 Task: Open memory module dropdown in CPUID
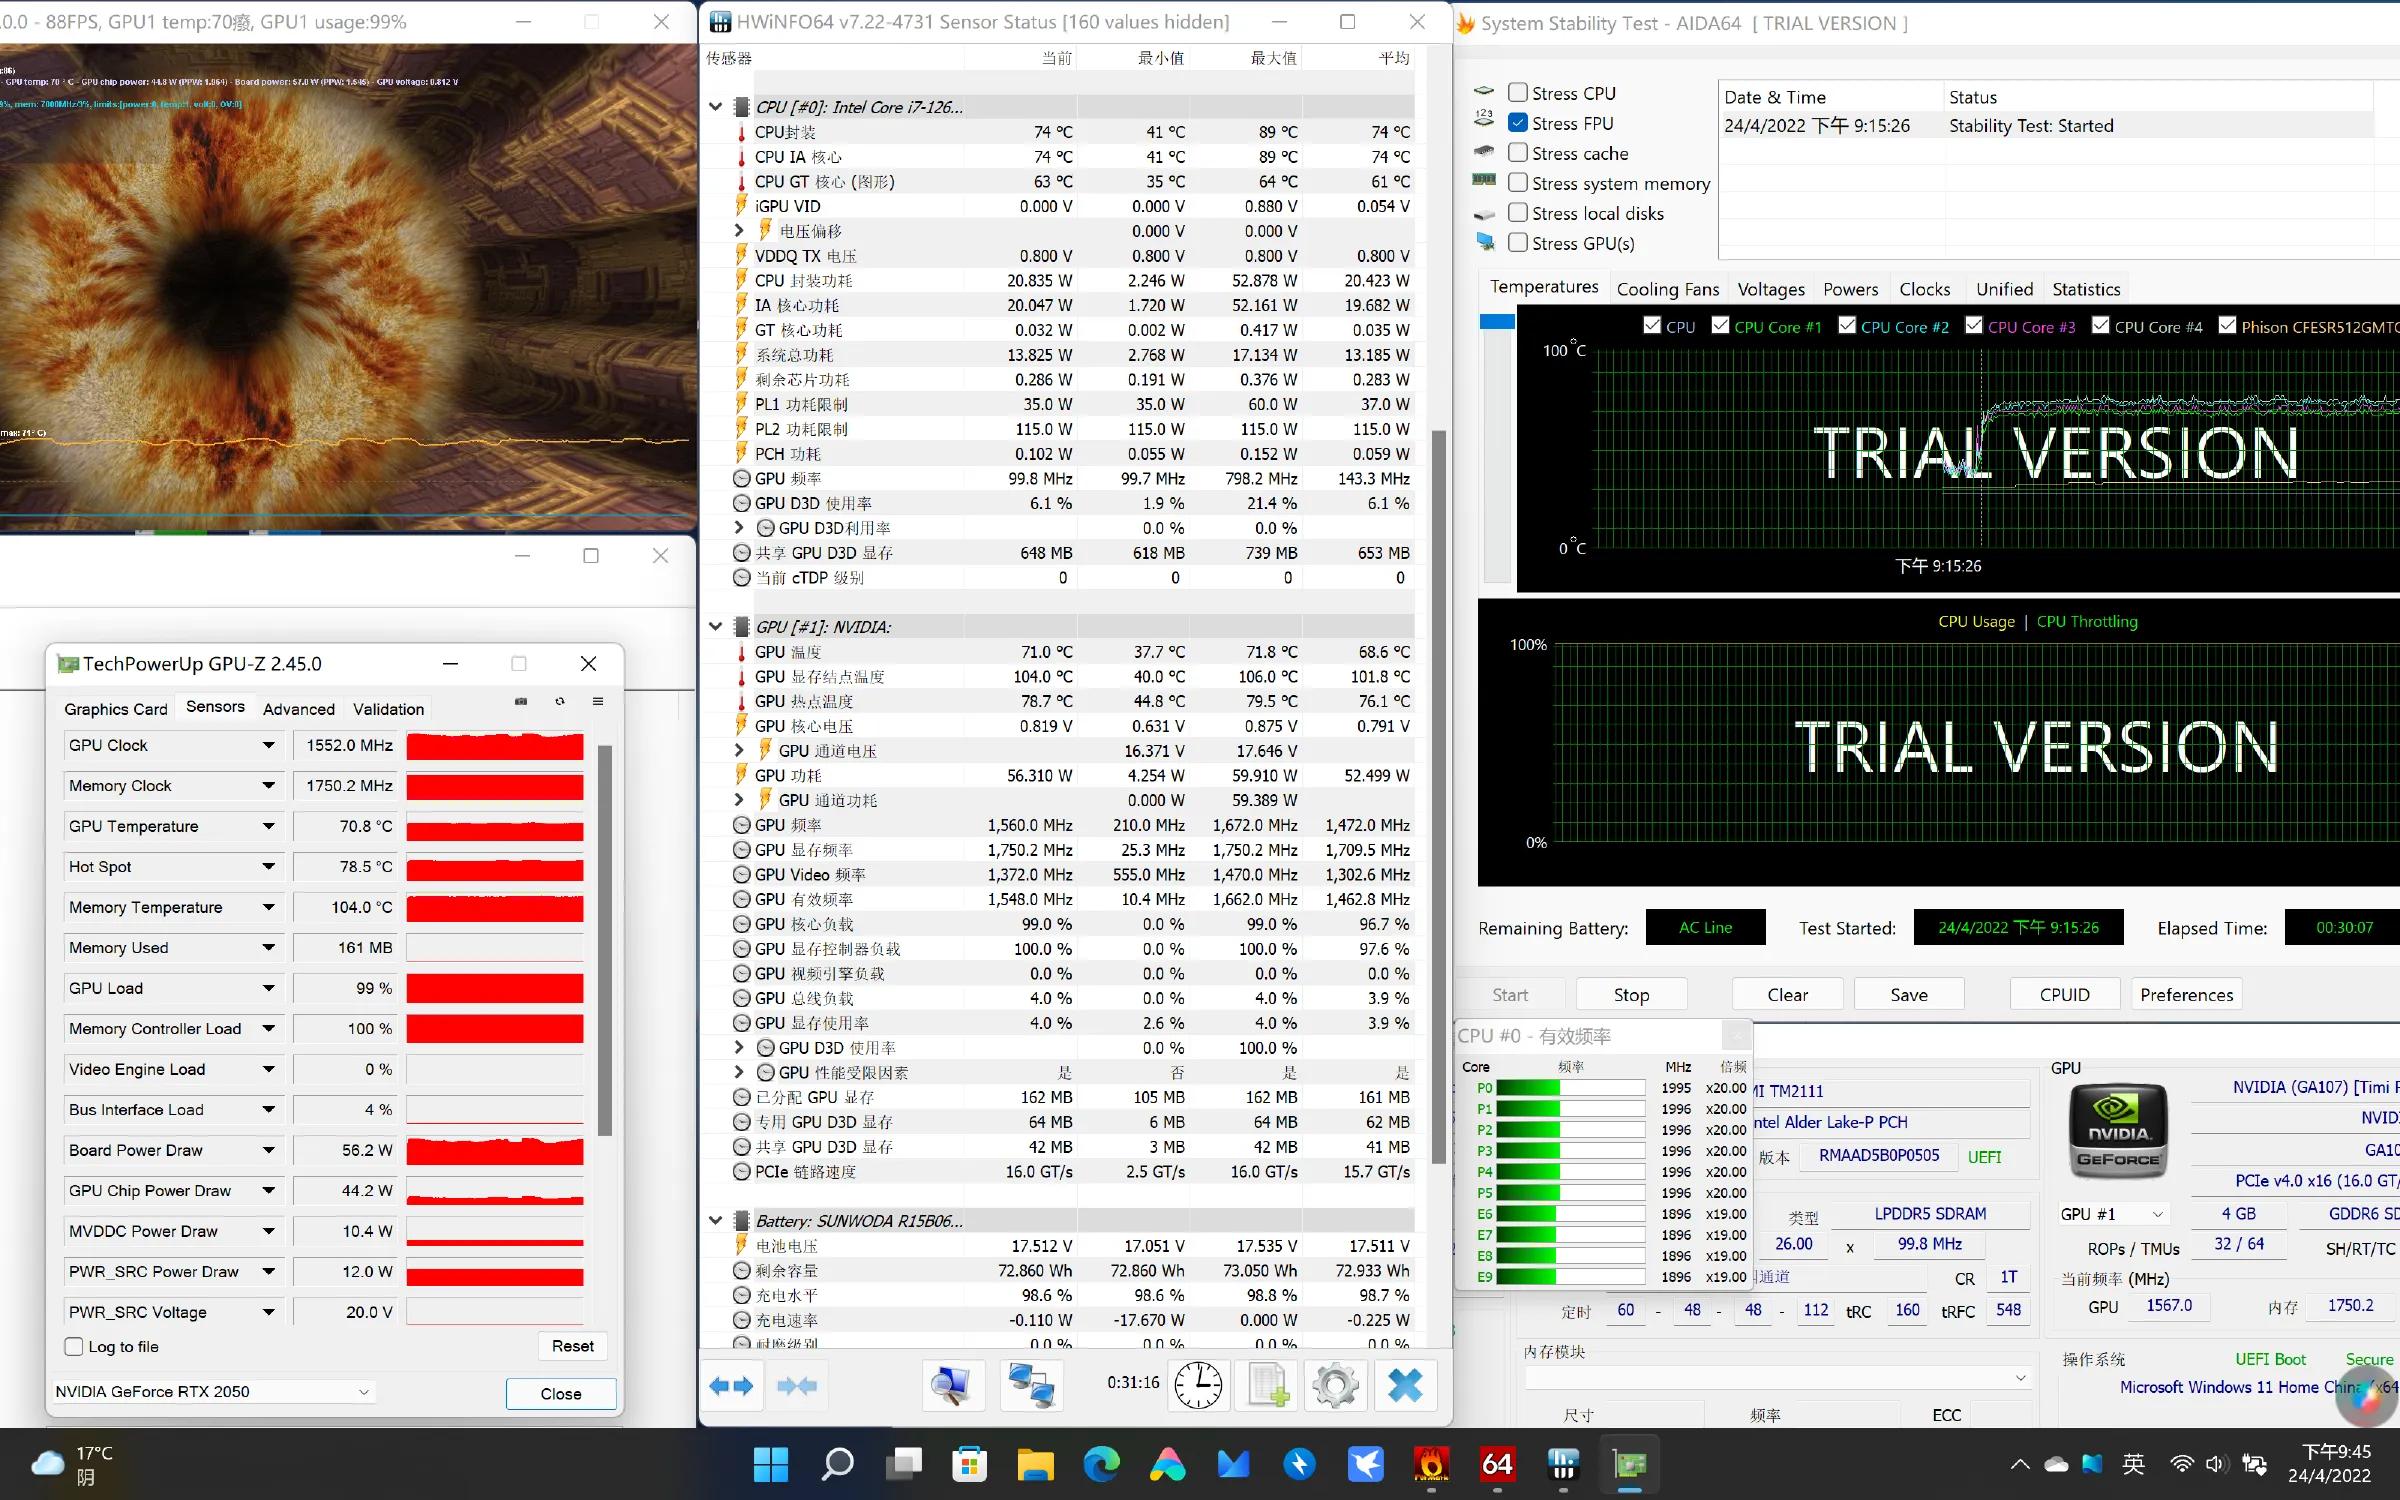click(x=1778, y=1378)
